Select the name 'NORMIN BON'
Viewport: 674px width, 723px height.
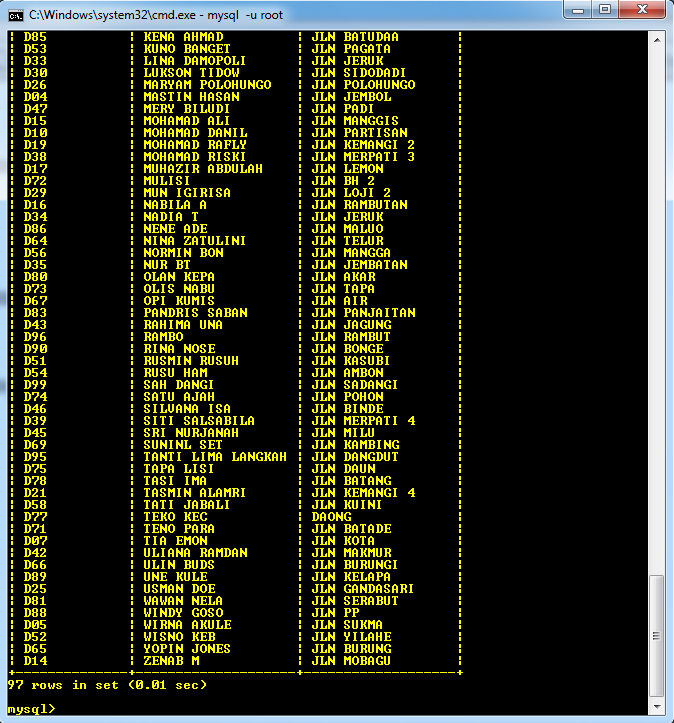(x=183, y=253)
